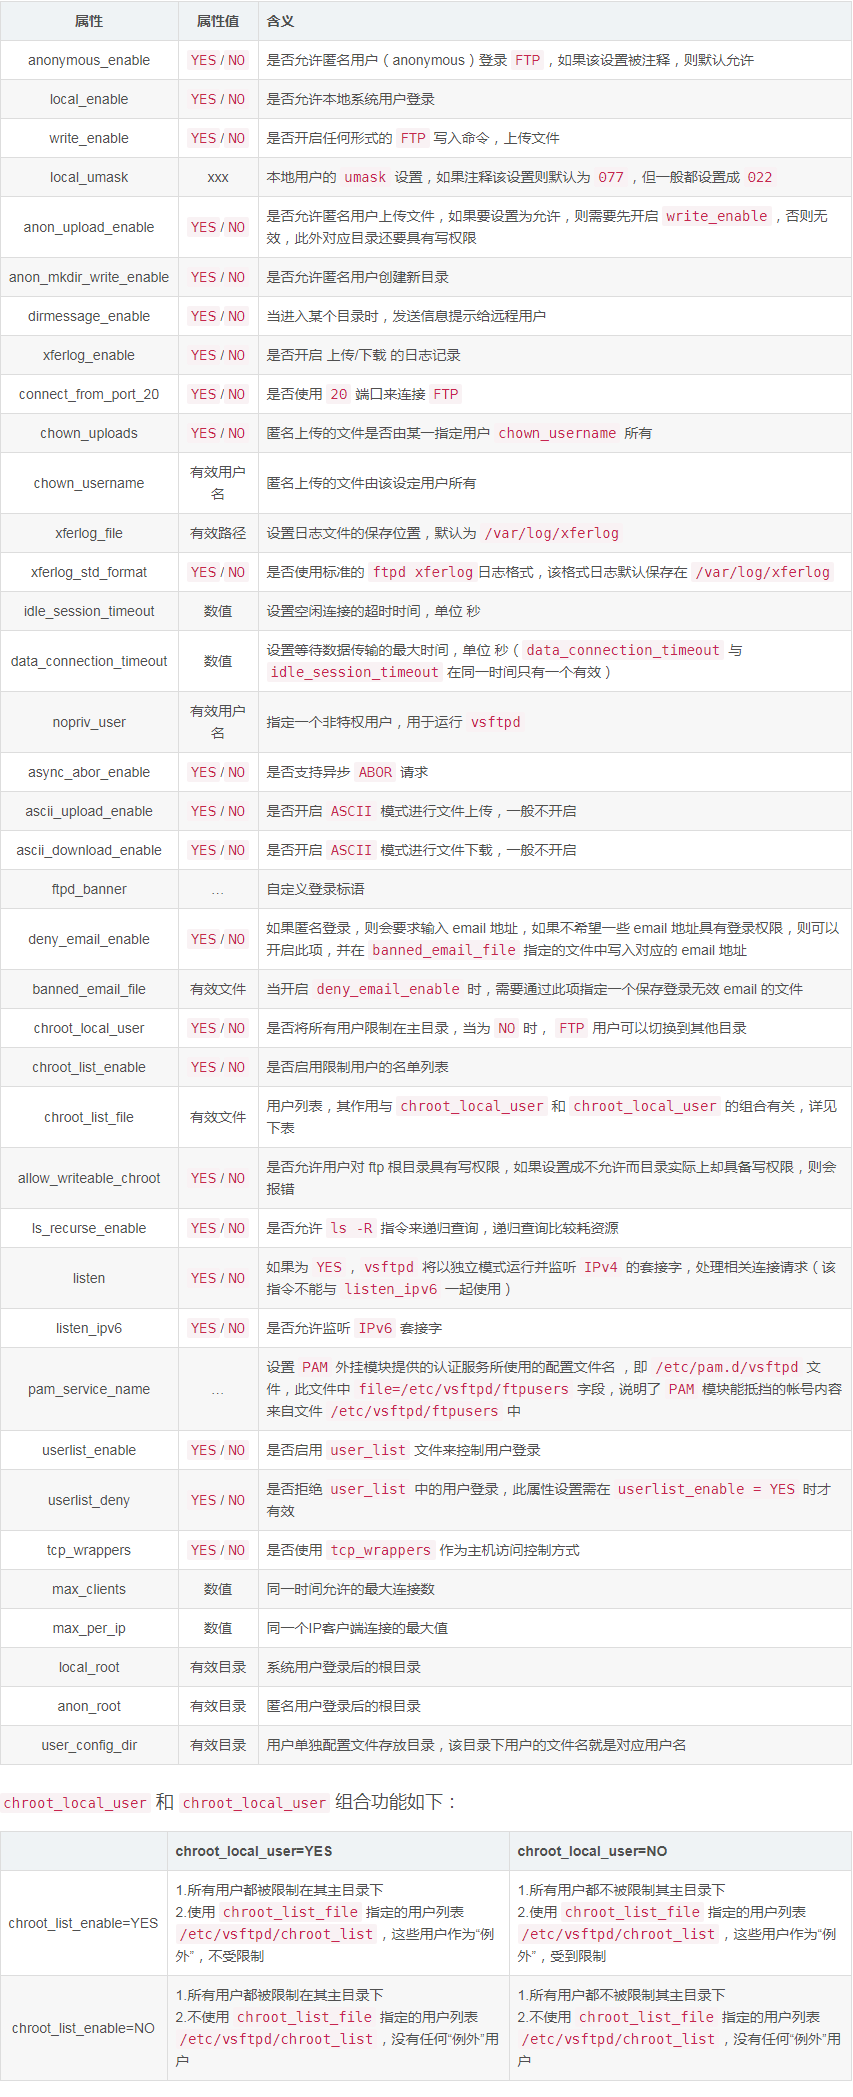Click YES / NO value for tcp_wrappers

pos(218,1550)
